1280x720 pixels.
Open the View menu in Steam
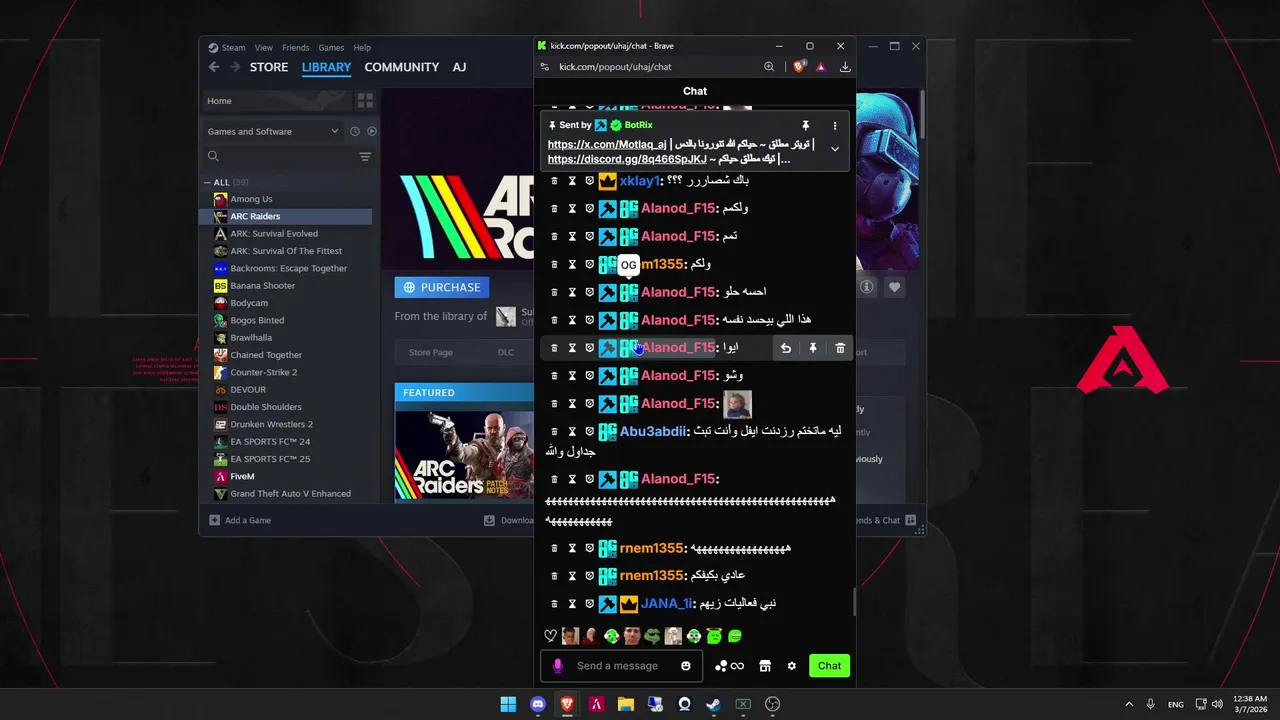pos(263,47)
